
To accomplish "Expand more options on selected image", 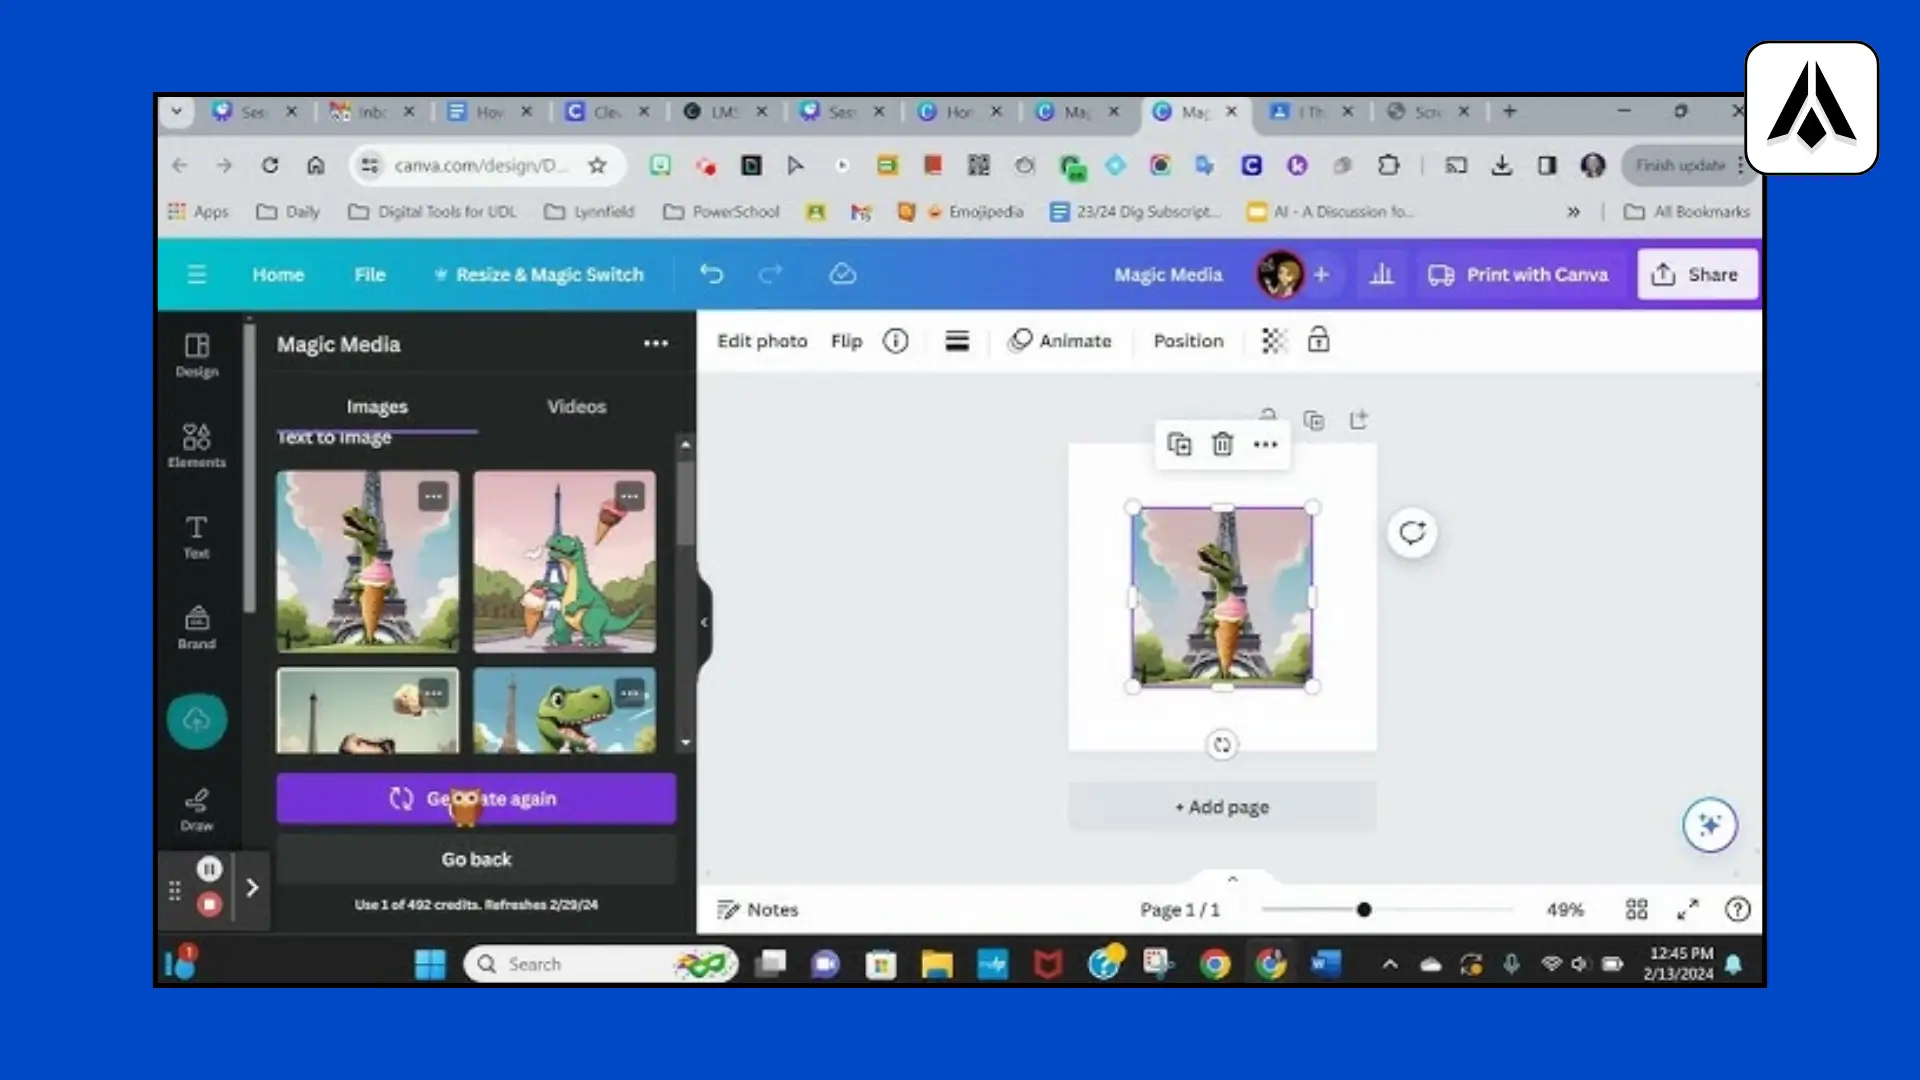I will pos(1265,444).
